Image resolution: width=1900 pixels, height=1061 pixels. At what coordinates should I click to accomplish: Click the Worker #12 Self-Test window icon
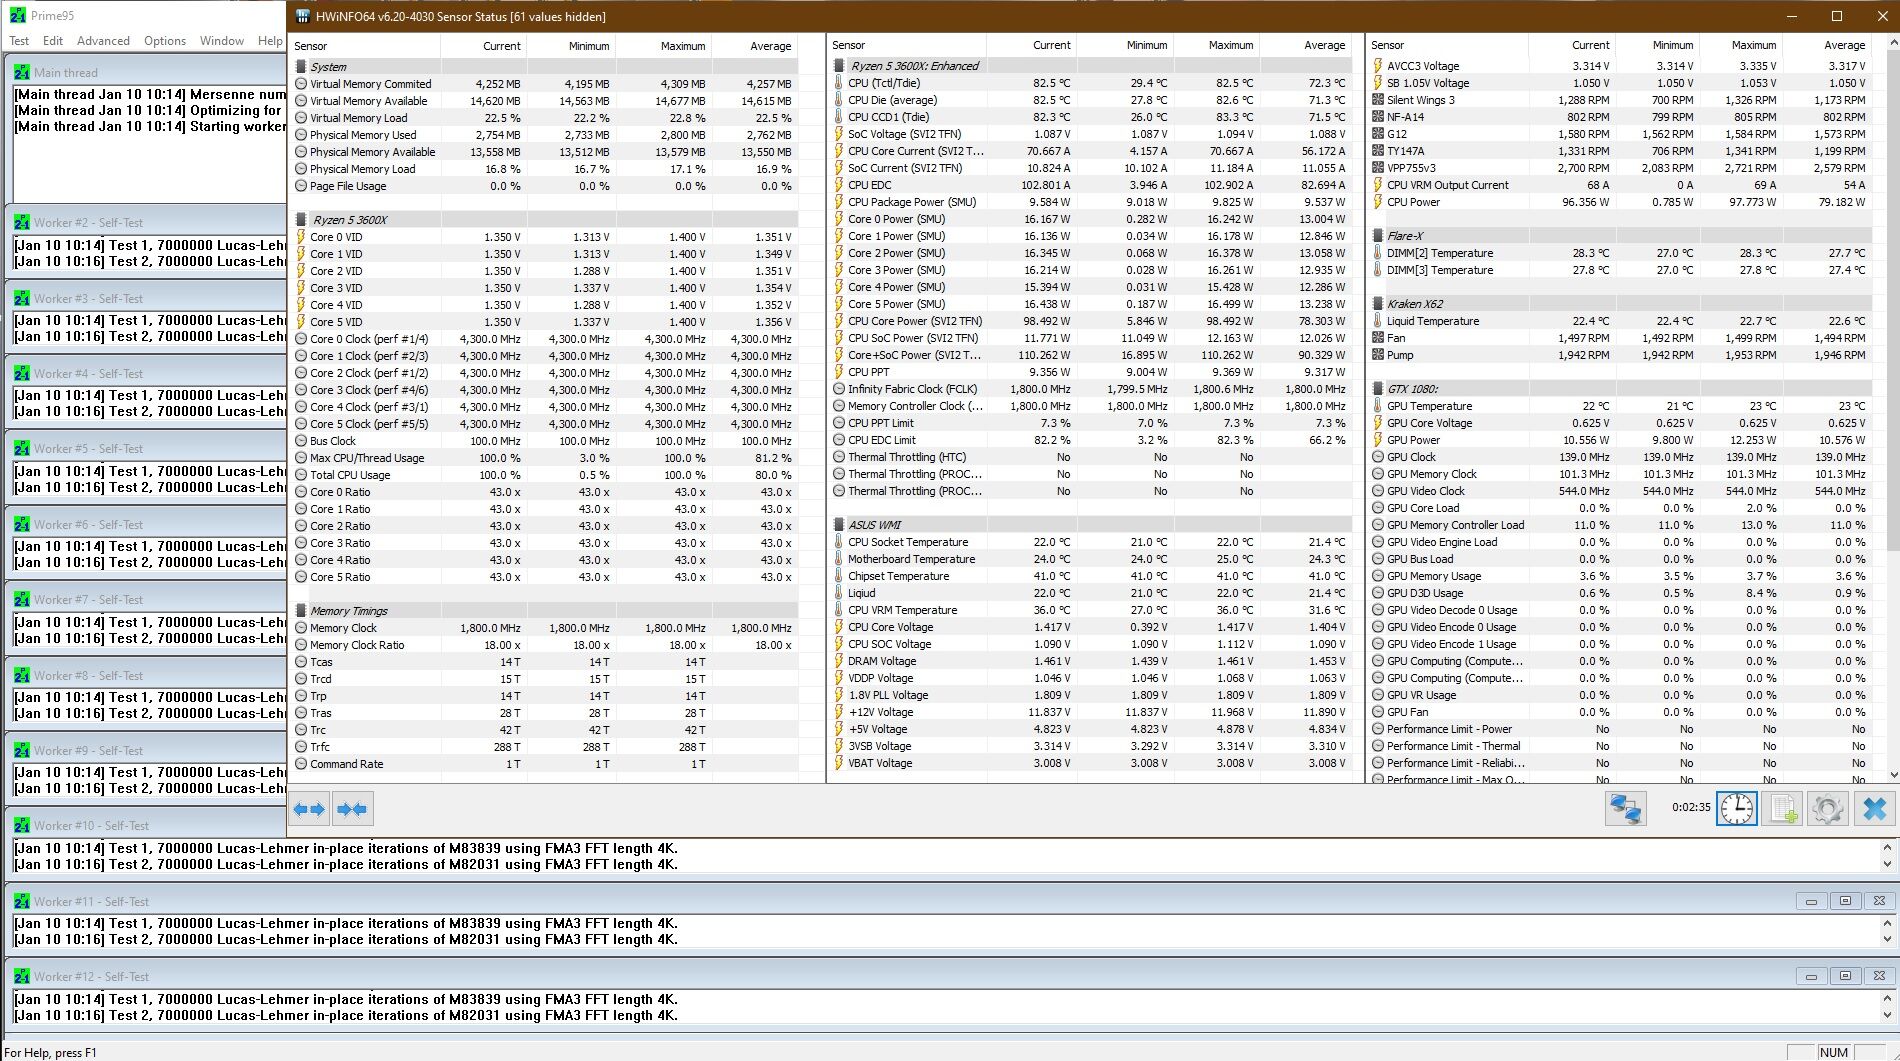tap(21, 976)
